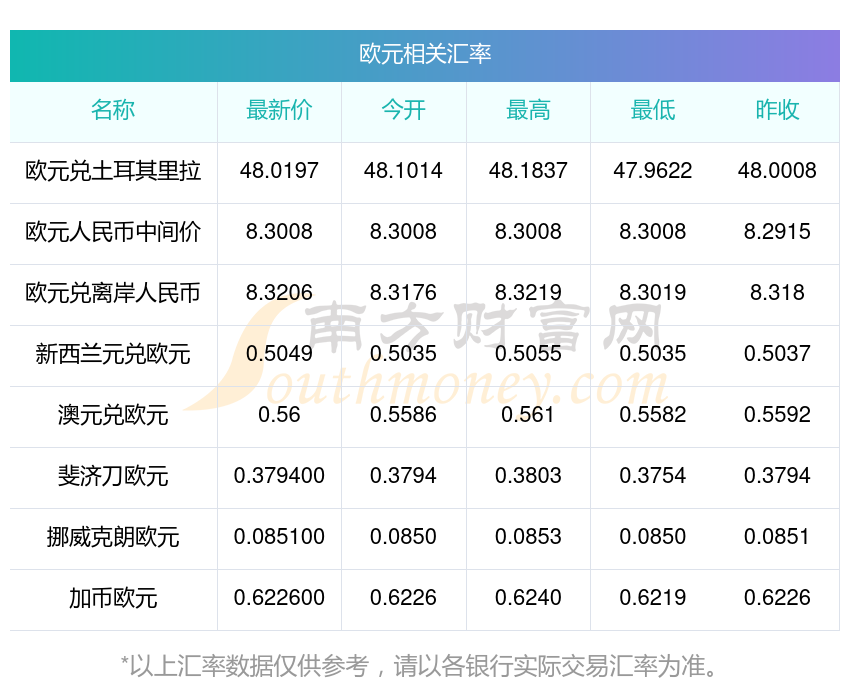Click 斐济刀欧元 今开 value 0.3794

pyautogui.click(x=403, y=476)
